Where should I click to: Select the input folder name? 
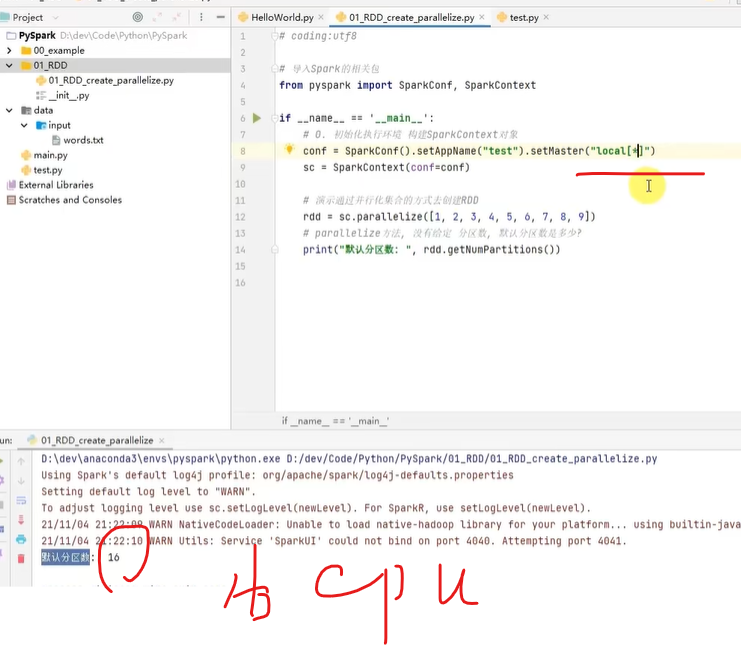pos(59,126)
